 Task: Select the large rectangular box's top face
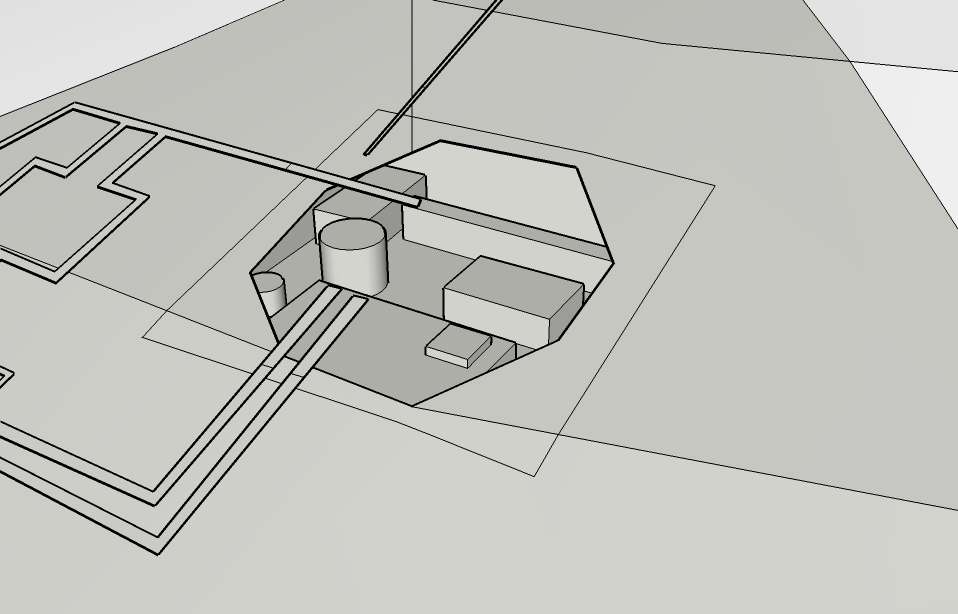click(x=510, y=279)
